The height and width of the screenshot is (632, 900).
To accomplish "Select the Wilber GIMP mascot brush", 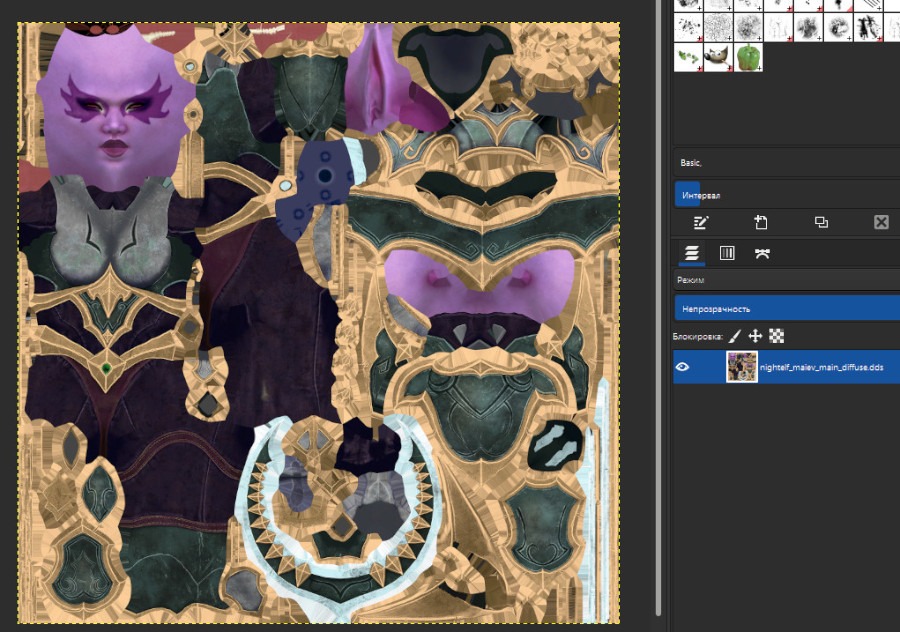I will tap(718, 57).
